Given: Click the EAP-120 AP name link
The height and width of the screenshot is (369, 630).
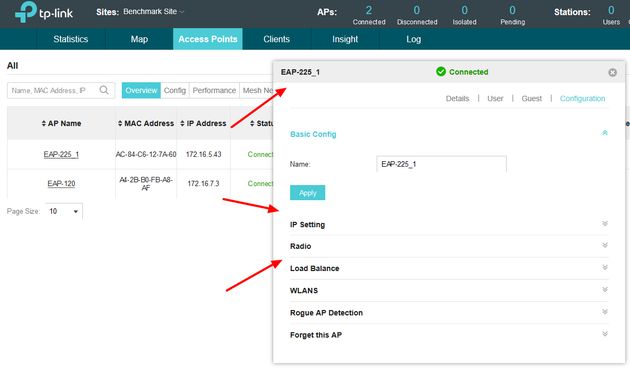Looking at the screenshot, I should pyautogui.click(x=61, y=184).
